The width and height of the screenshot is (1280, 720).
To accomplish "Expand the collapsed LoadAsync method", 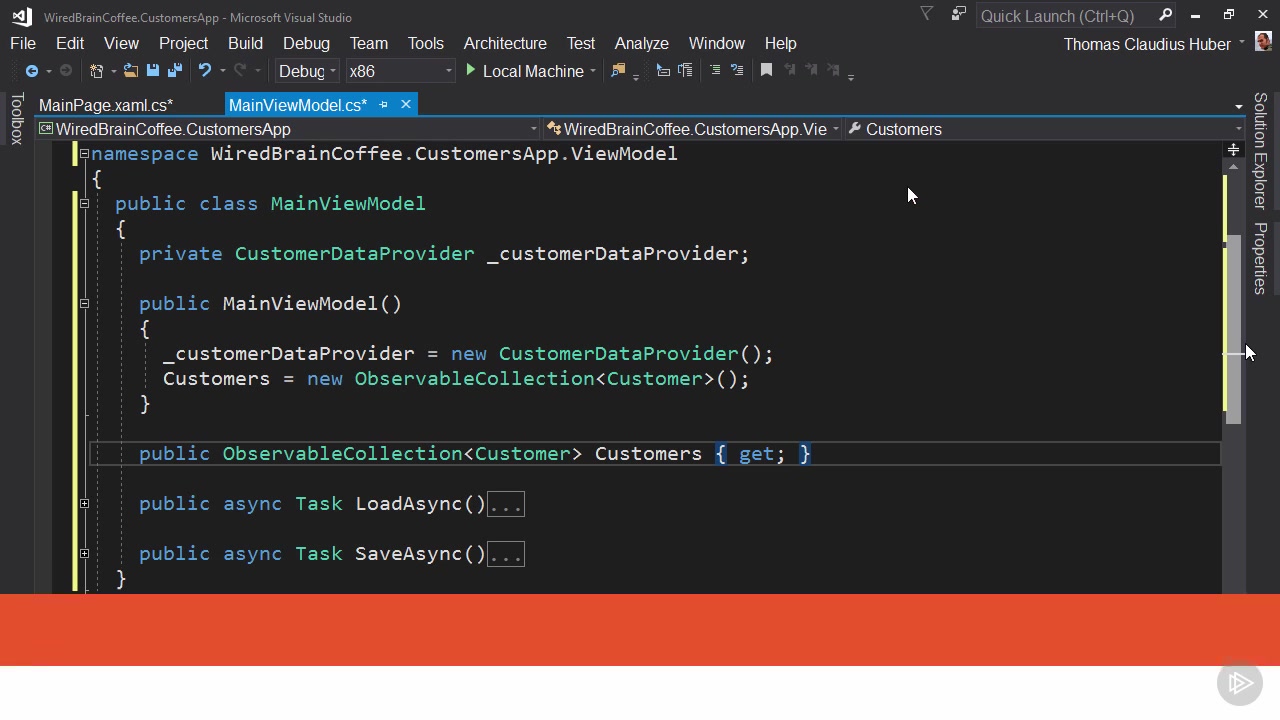I will click(85, 504).
